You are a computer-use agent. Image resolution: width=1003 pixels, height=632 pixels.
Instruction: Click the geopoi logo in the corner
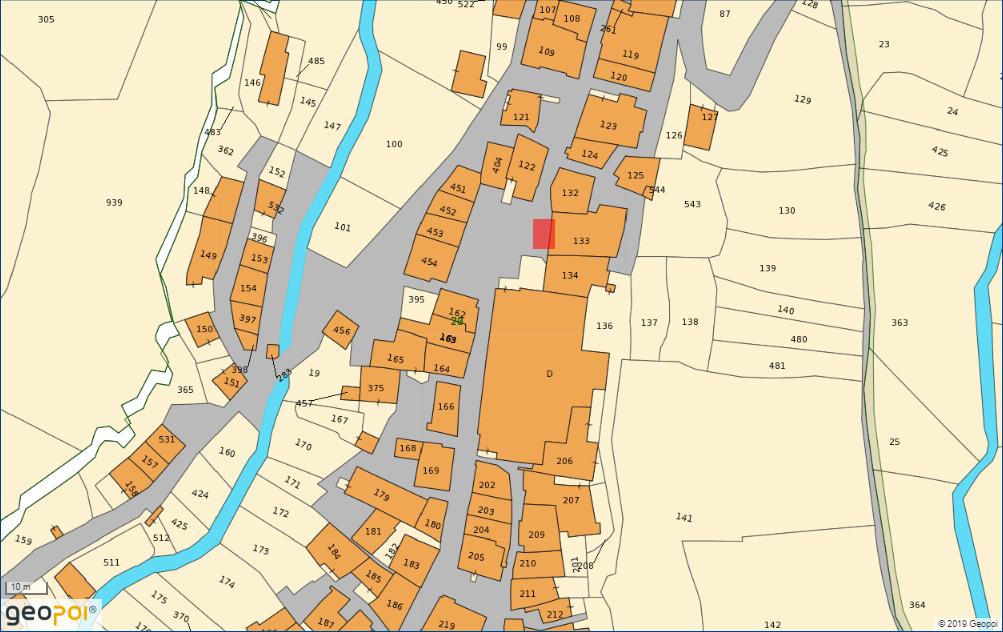click(51, 612)
